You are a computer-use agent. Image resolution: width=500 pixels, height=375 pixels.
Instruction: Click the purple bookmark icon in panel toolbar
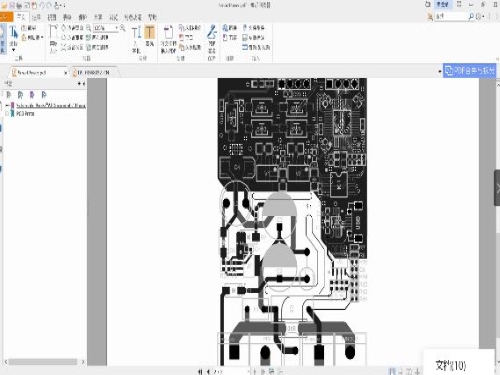[32, 95]
